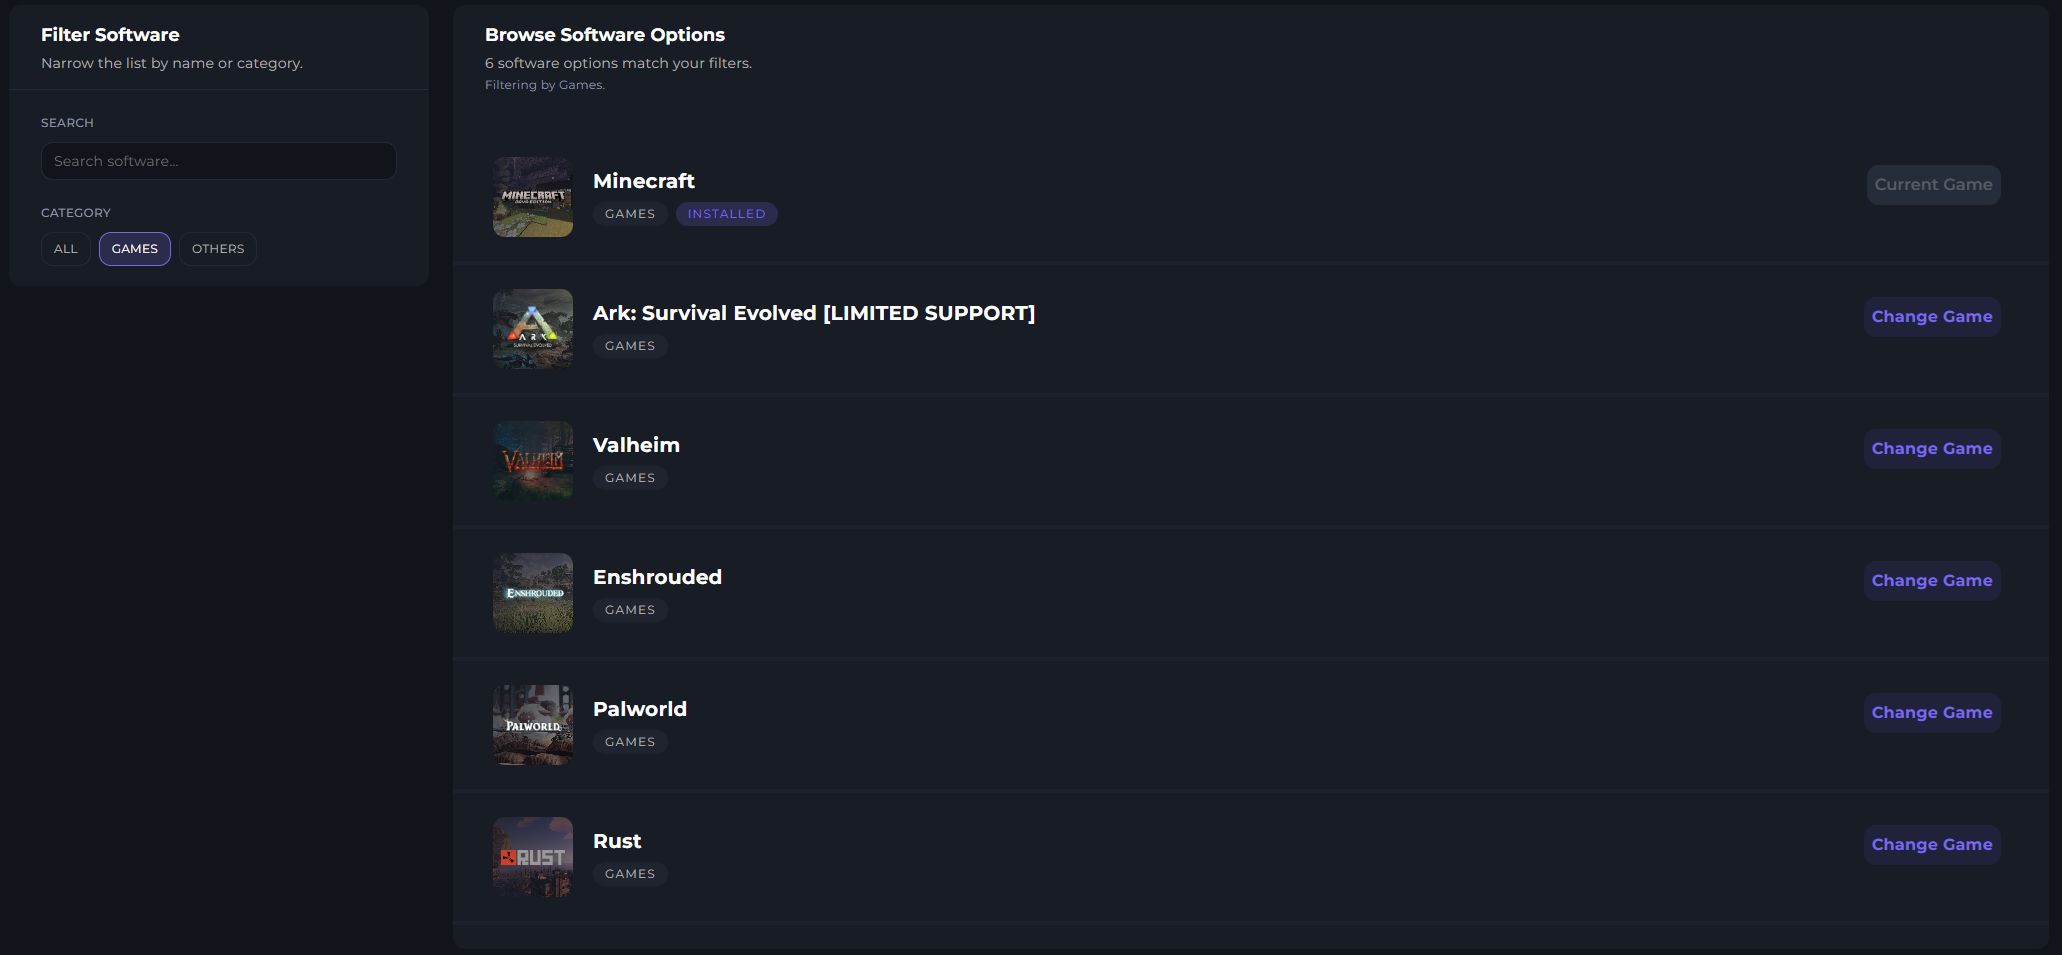Click the Palworld title text
The width and height of the screenshot is (2062, 955).
click(640, 709)
